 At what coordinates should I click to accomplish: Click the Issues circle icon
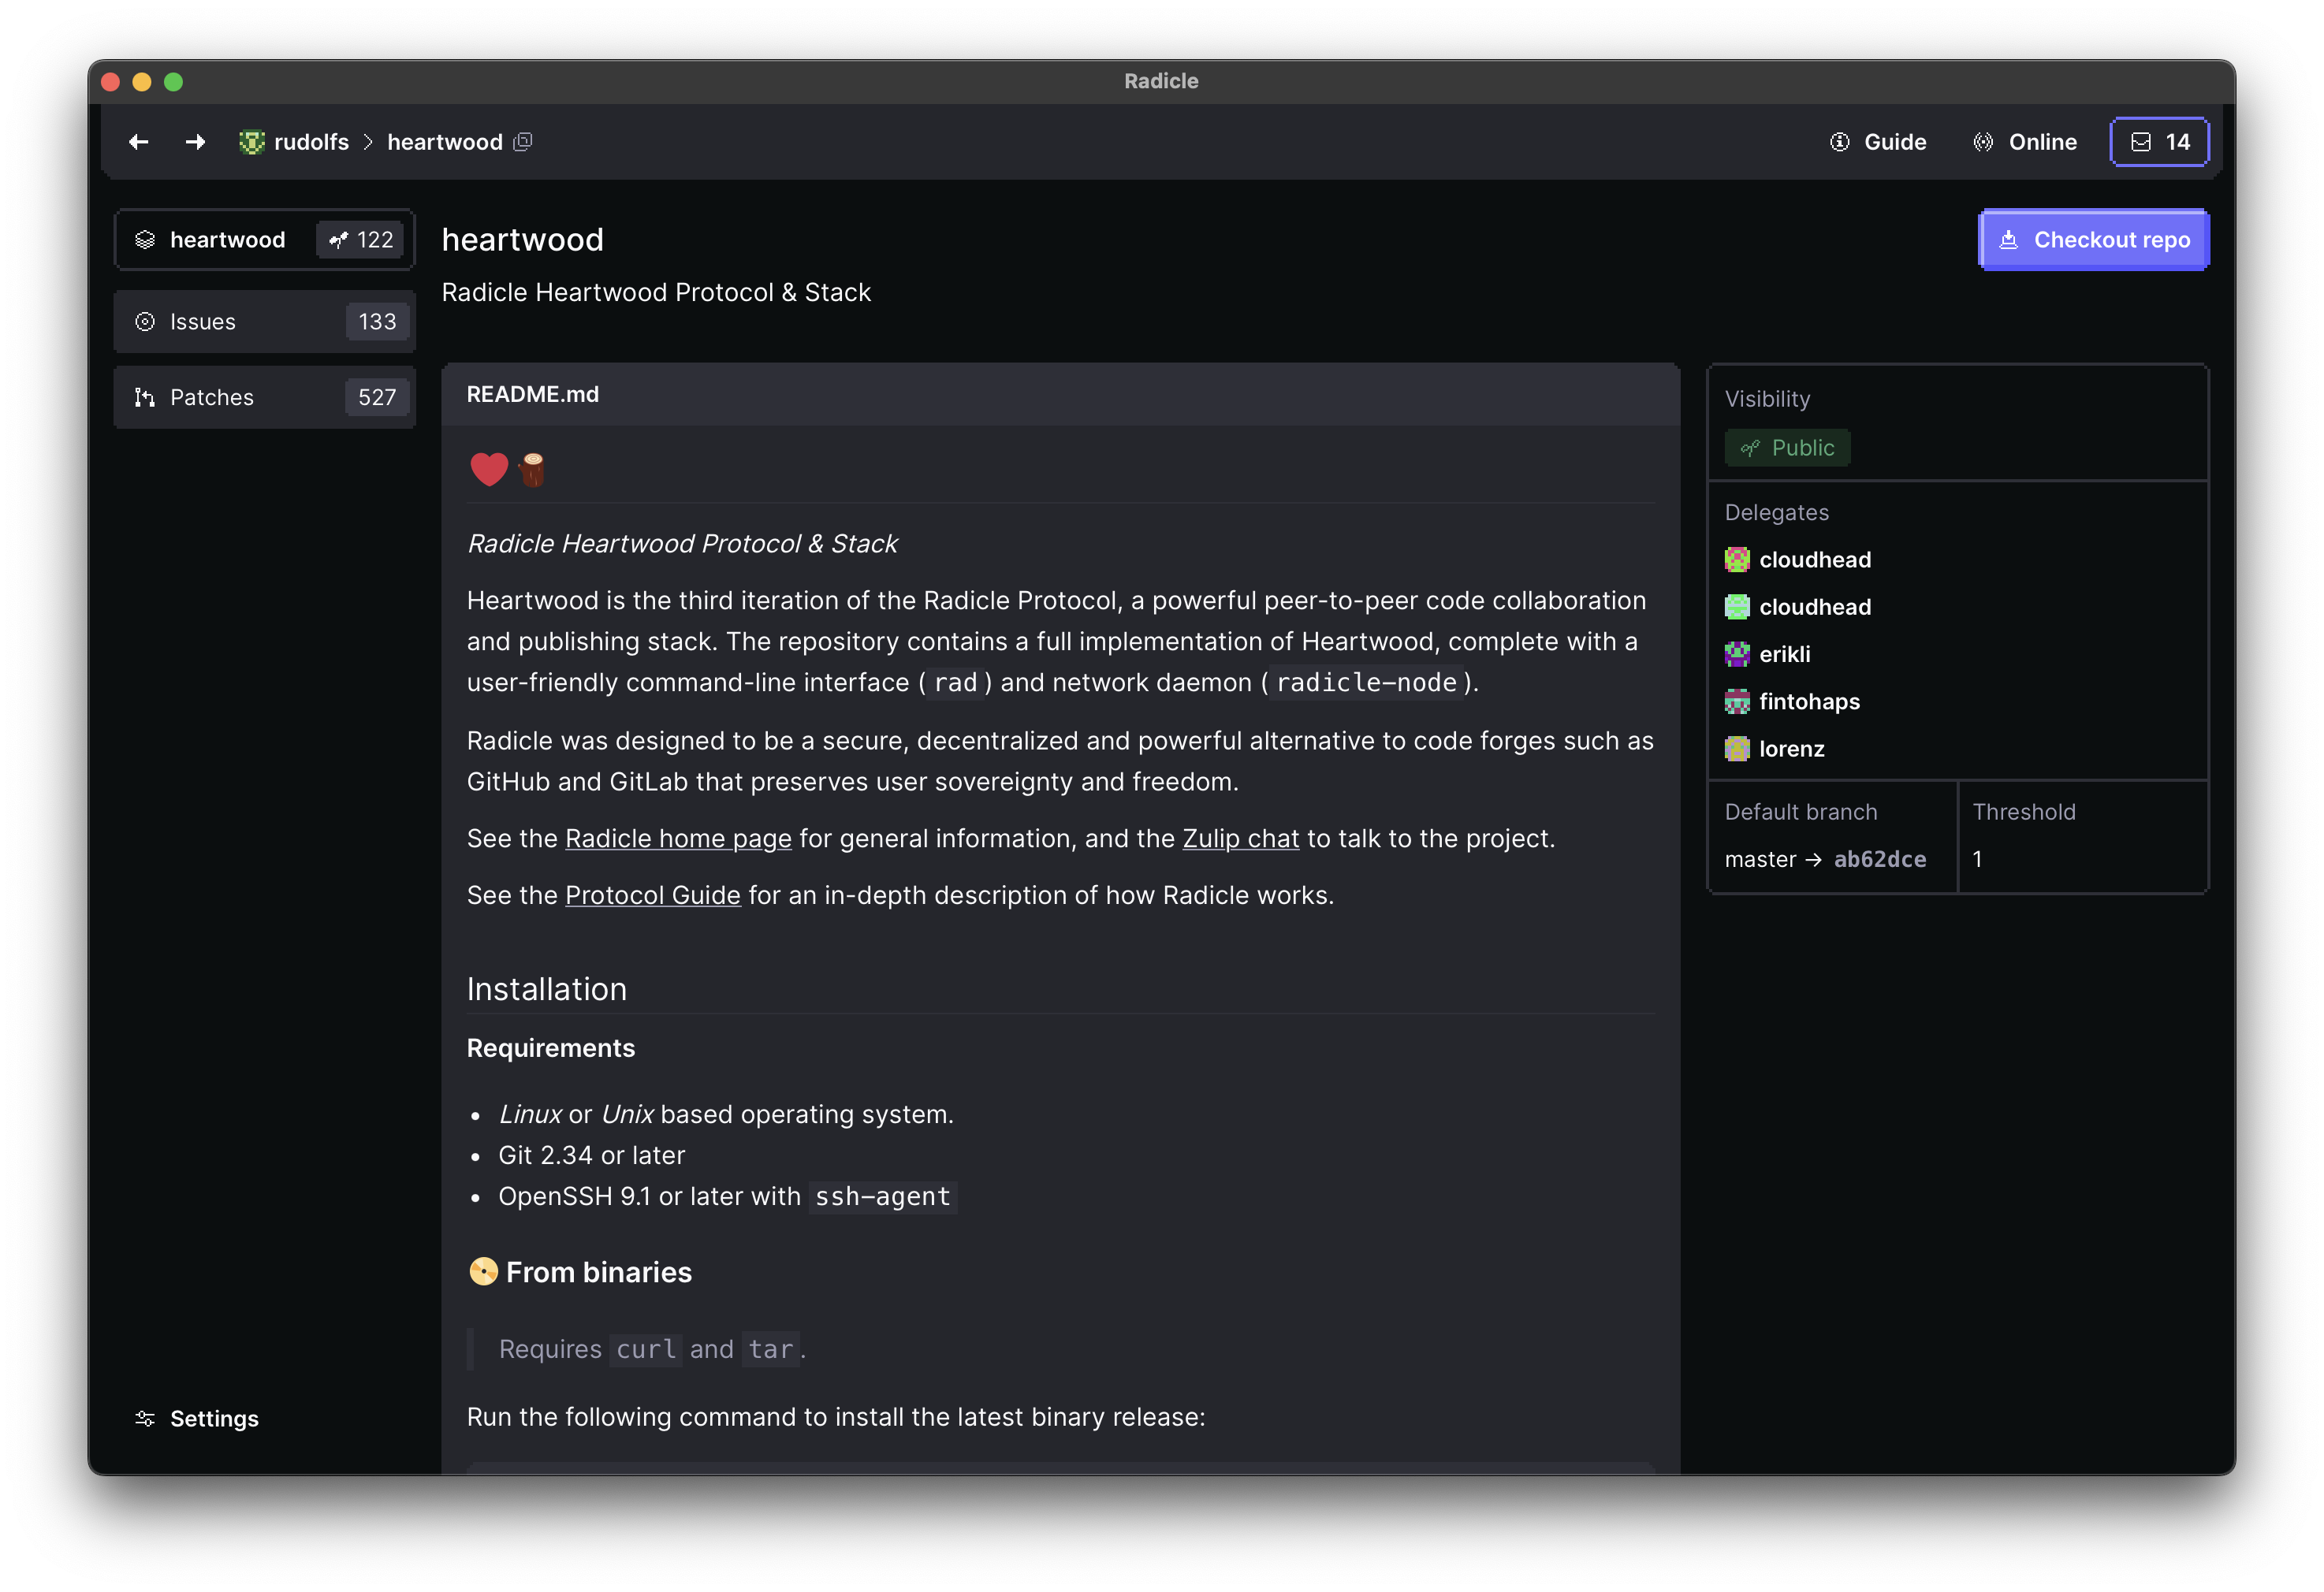145,322
